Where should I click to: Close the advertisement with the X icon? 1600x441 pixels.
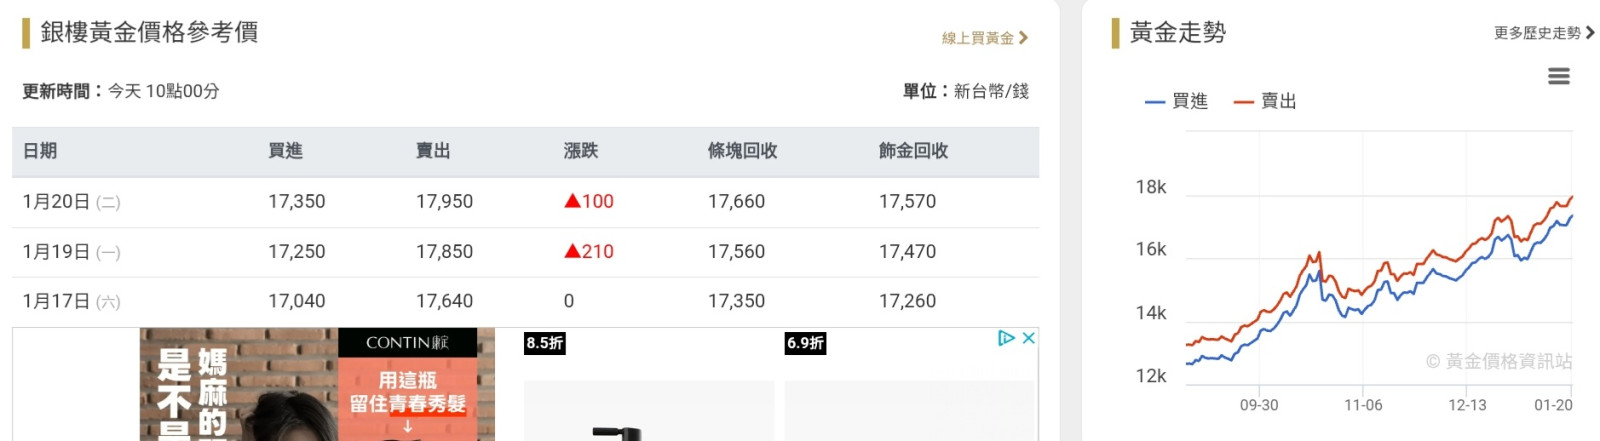1028,338
